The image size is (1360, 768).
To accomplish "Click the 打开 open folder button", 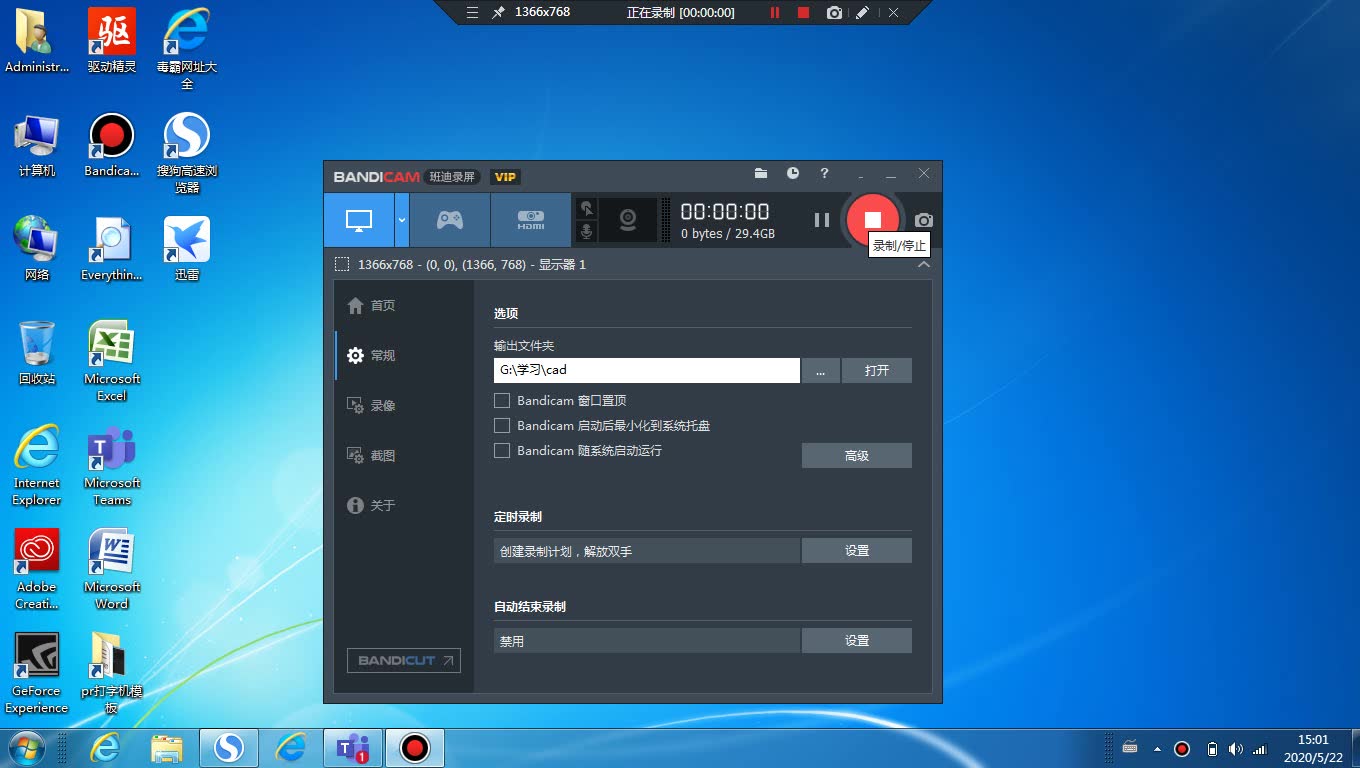I will [877, 370].
